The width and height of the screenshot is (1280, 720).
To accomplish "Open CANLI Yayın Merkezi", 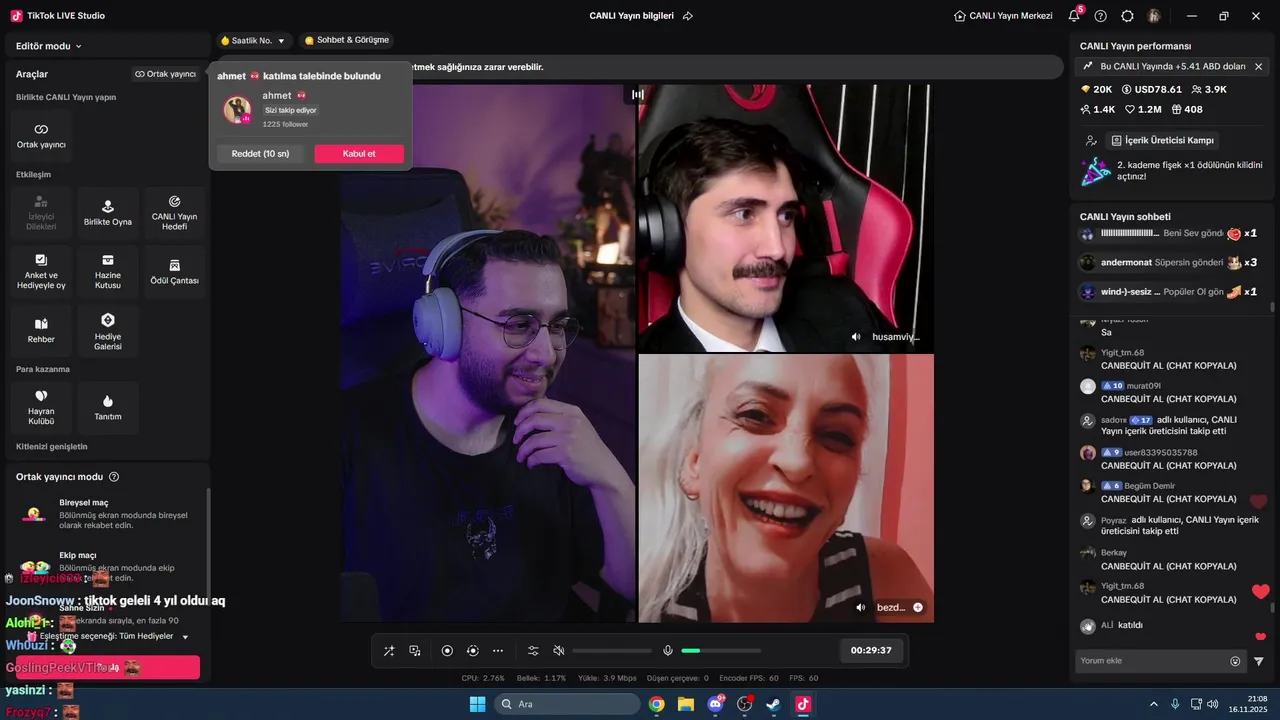I will point(1003,16).
